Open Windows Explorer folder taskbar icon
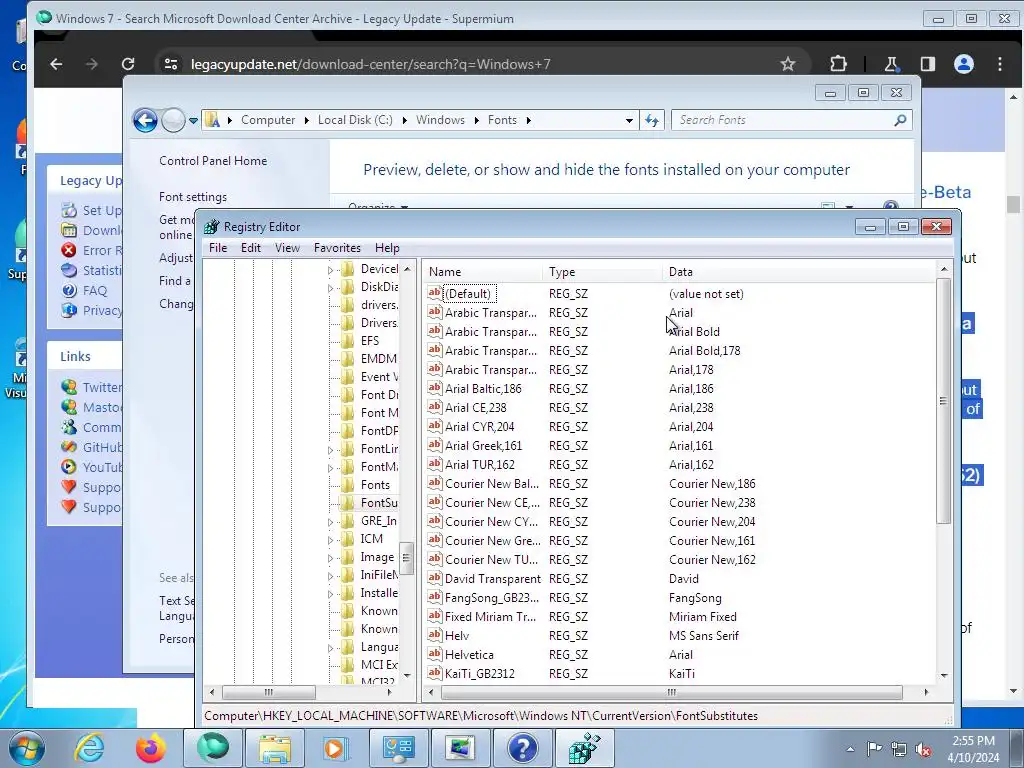 [275, 748]
